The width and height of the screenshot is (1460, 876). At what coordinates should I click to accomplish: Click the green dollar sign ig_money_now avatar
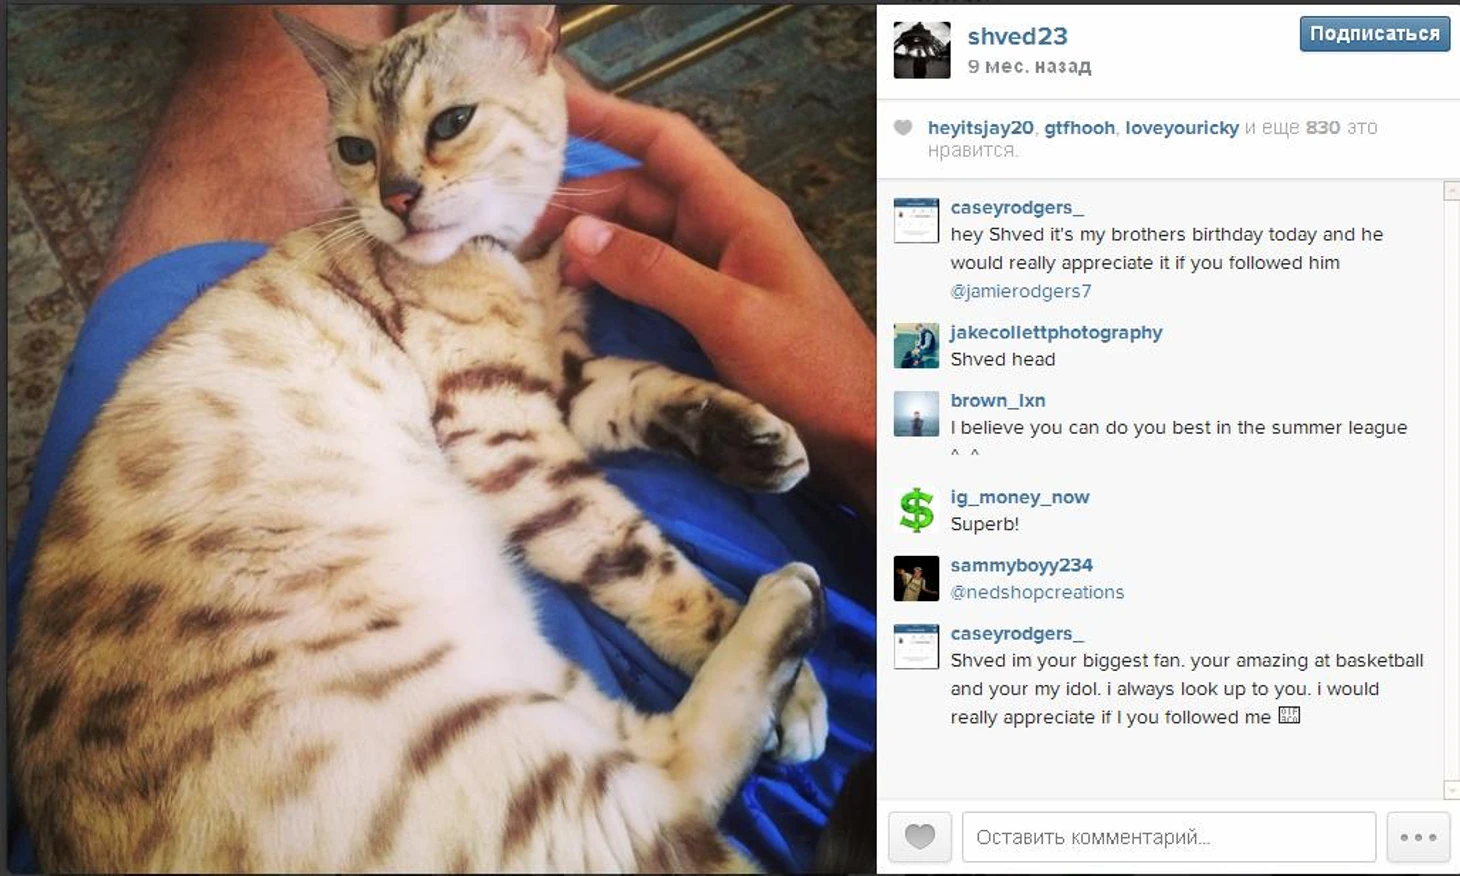click(x=916, y=510)
